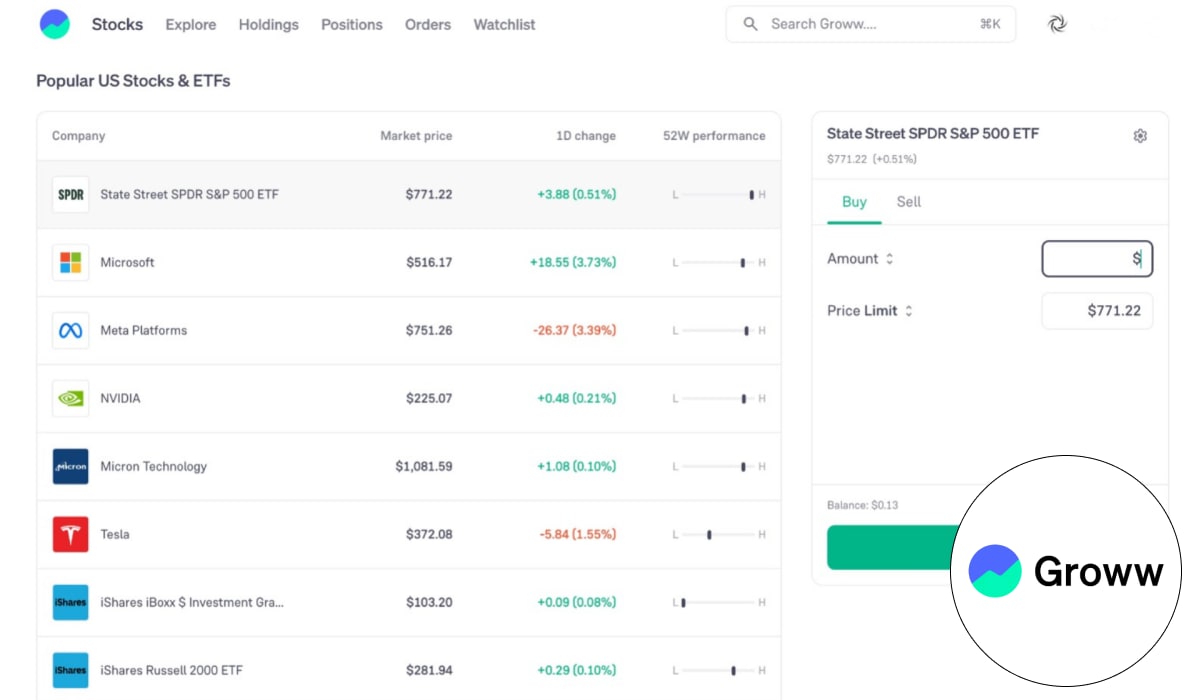Open the Holdings page
The height and width of the screenshot is (700, 1200).
268,24
